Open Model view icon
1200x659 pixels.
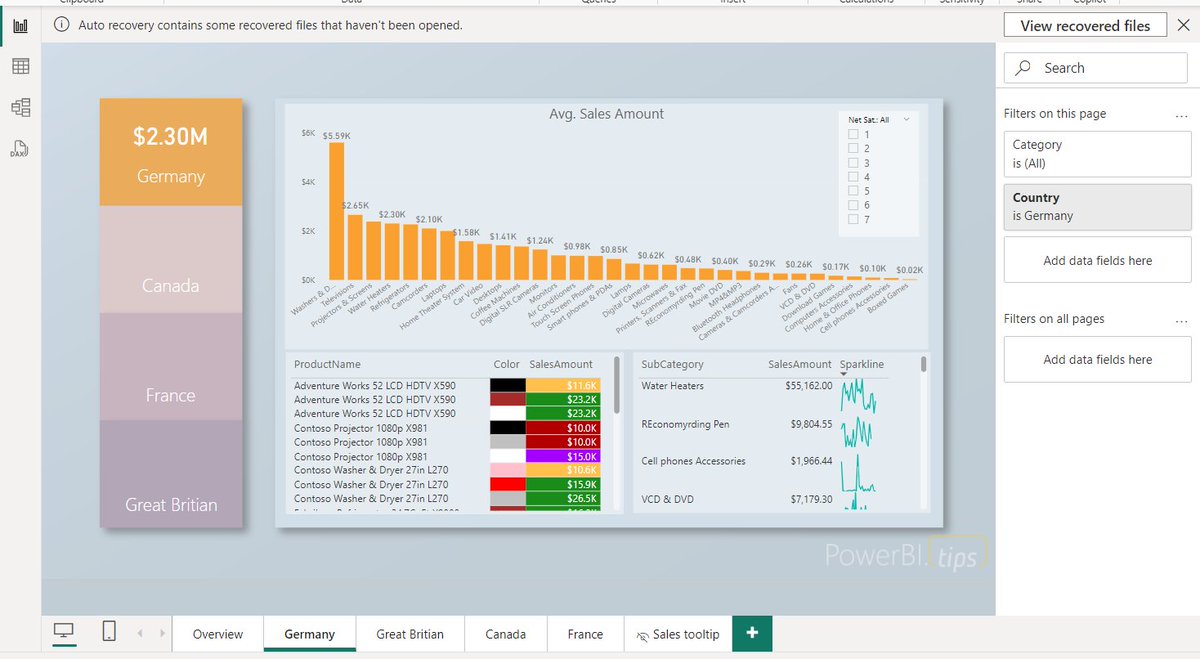coord(20,107)
